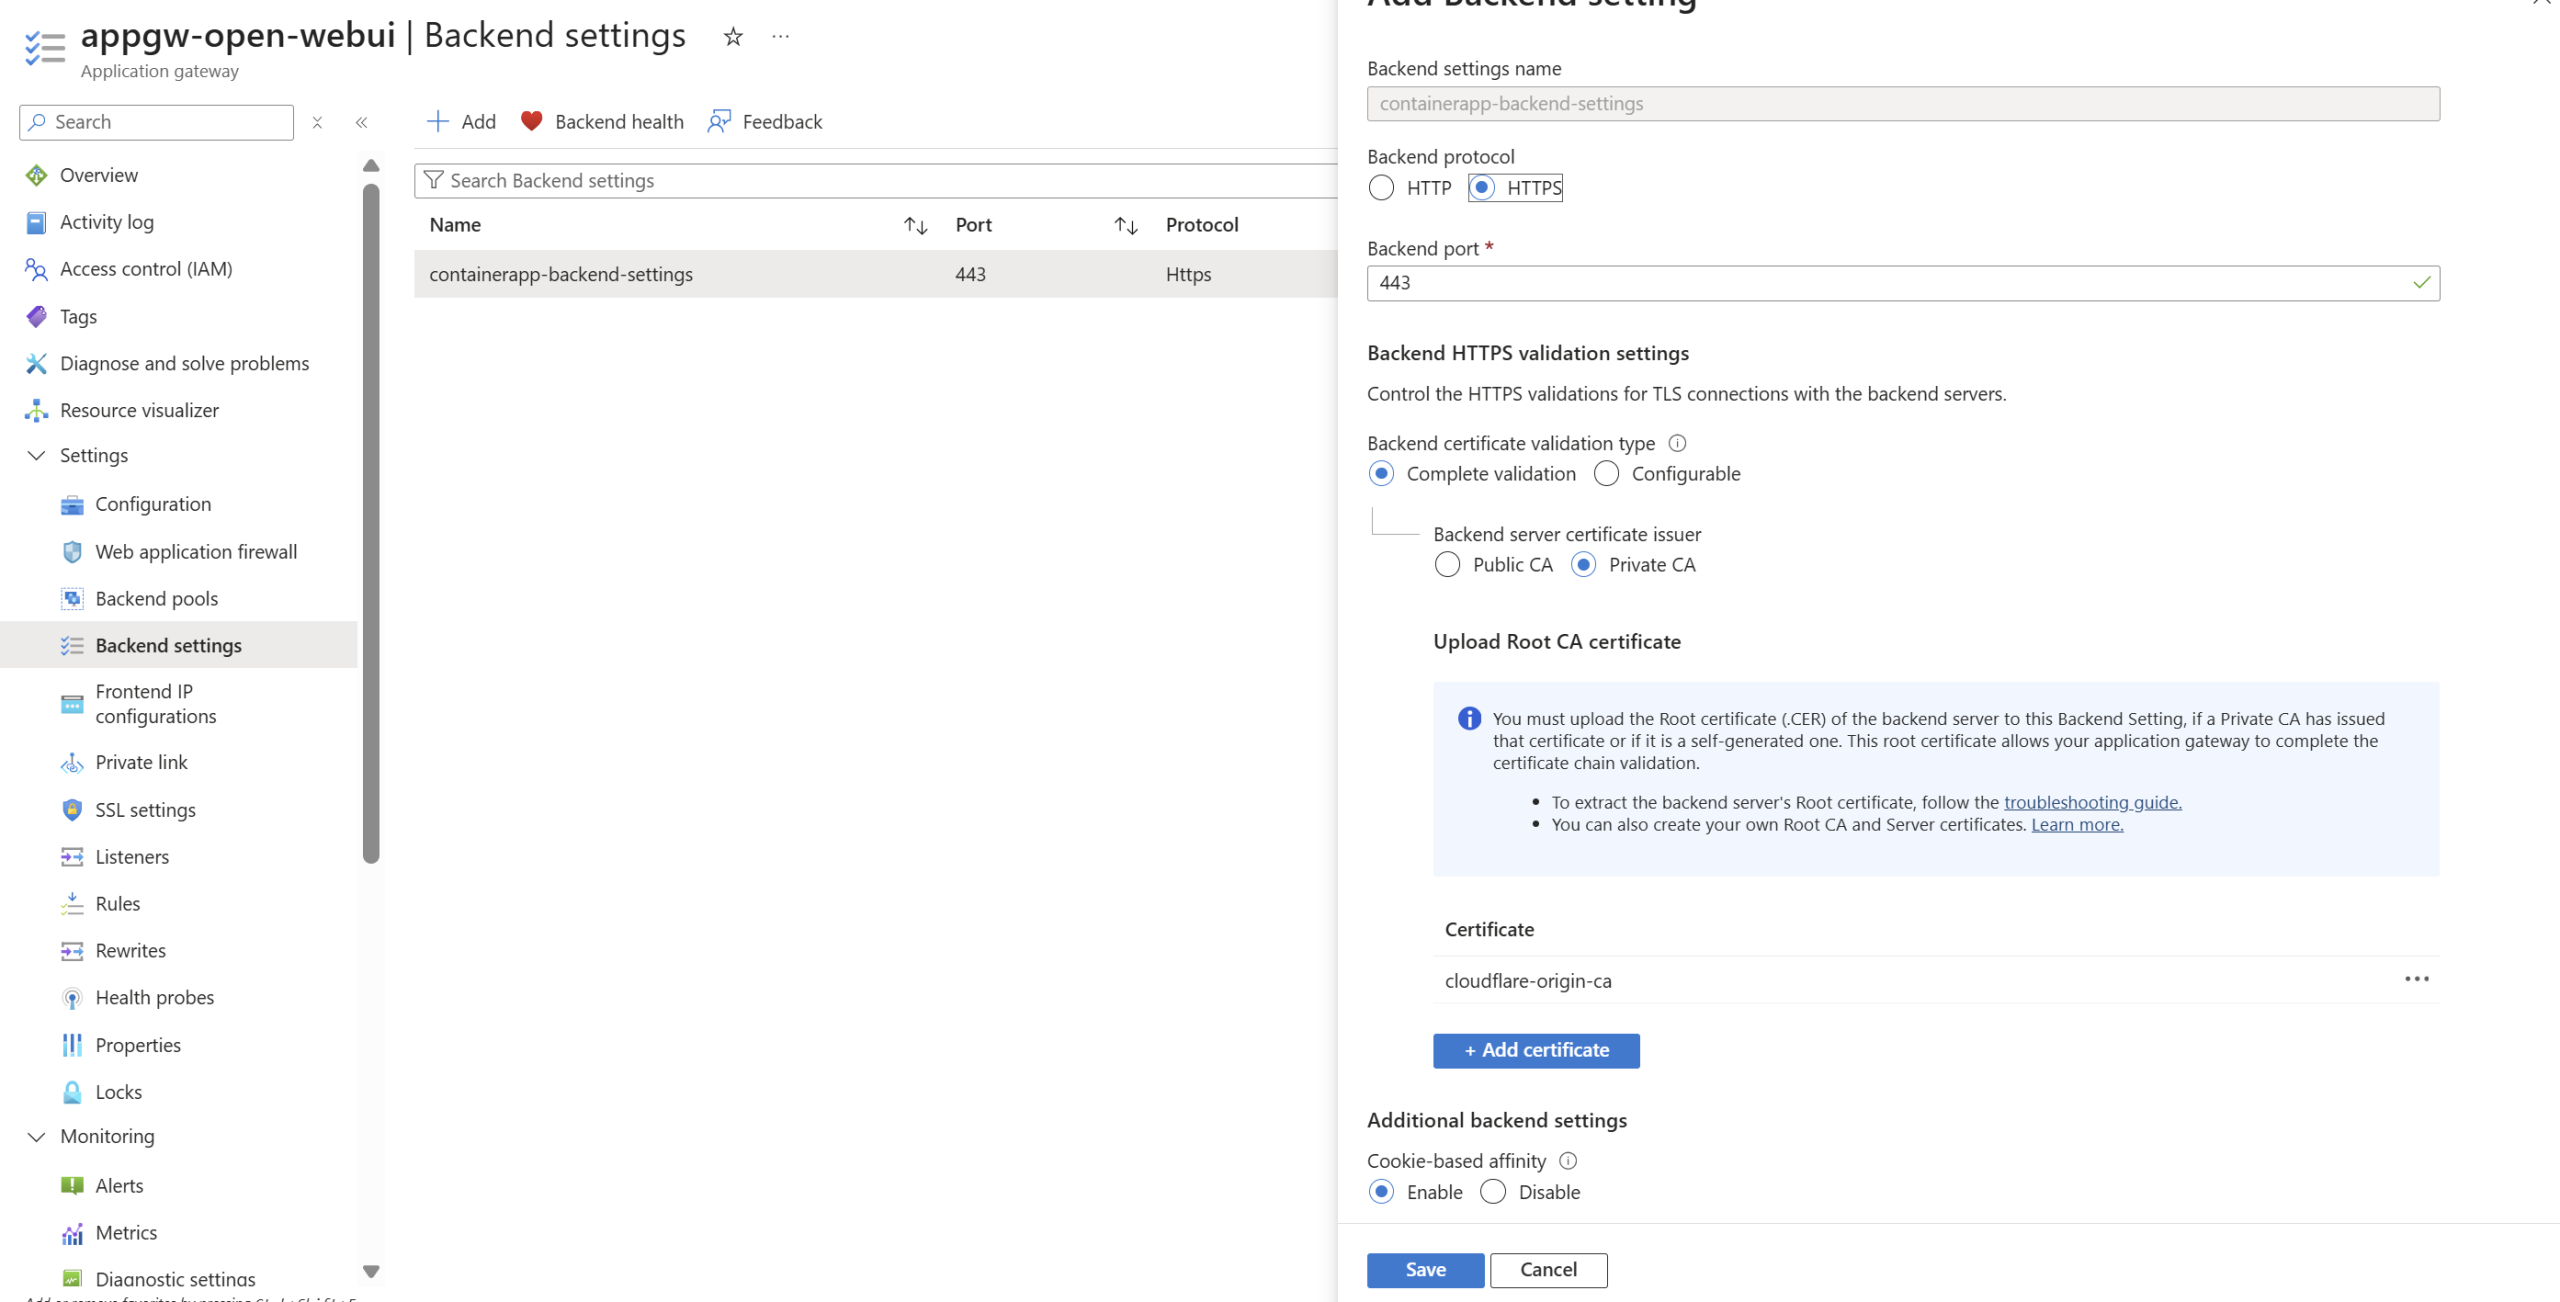Collapse the Settings section

(x=36, y=456)
